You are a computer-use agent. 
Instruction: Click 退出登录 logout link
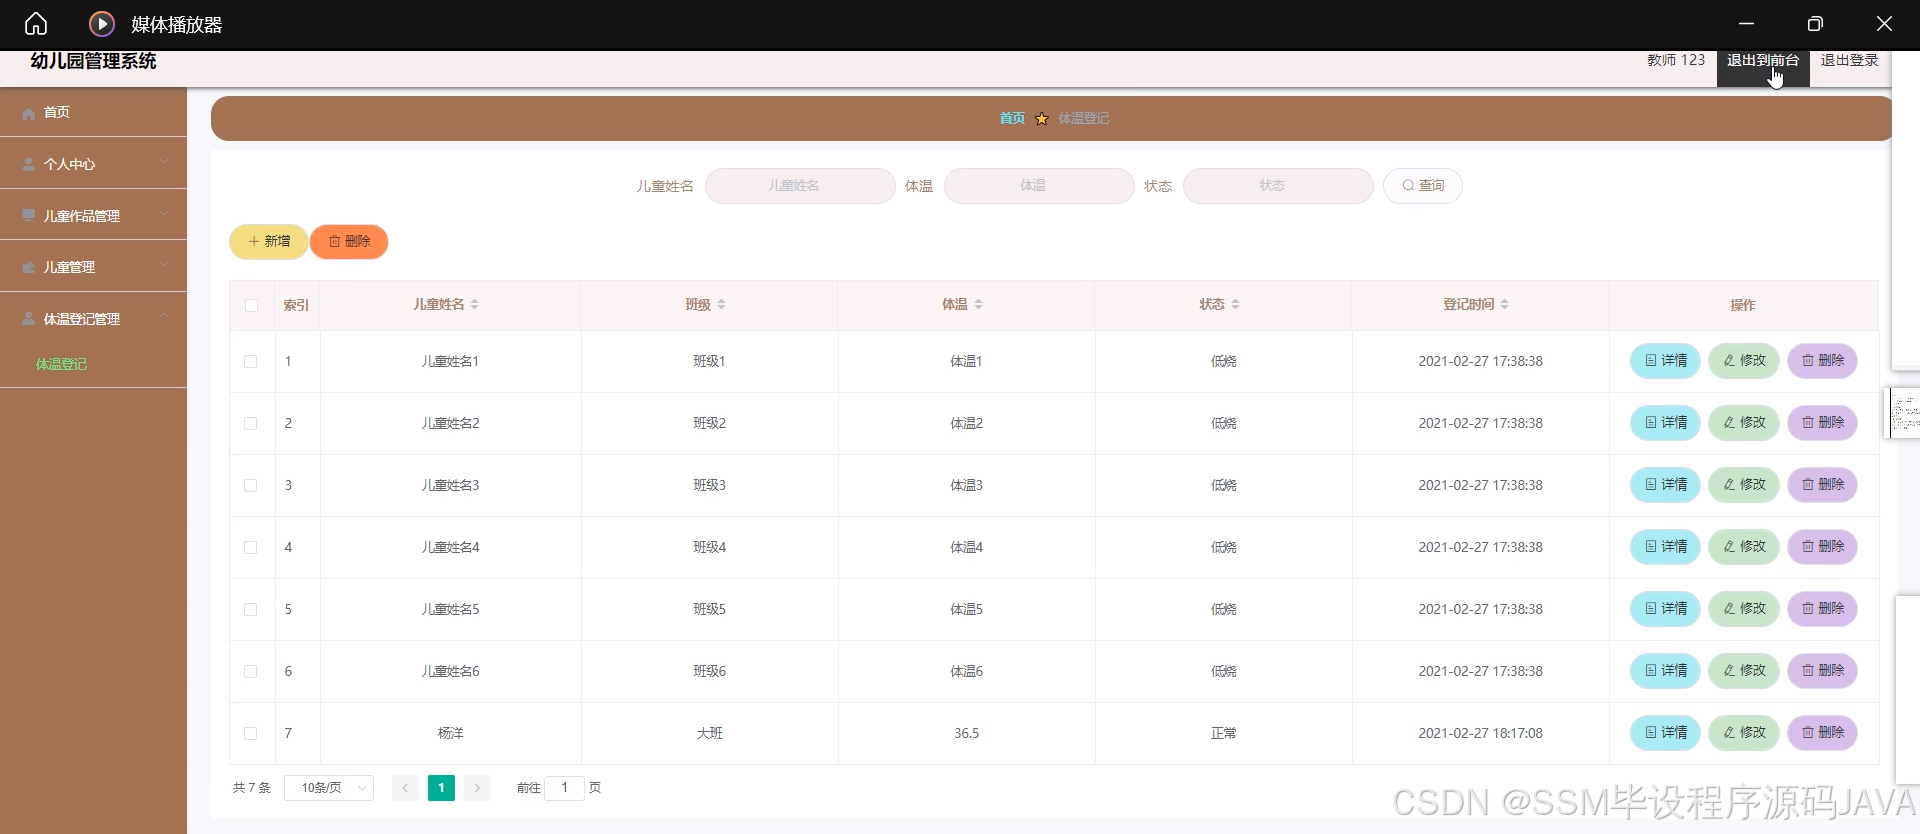coord(1849,61)
